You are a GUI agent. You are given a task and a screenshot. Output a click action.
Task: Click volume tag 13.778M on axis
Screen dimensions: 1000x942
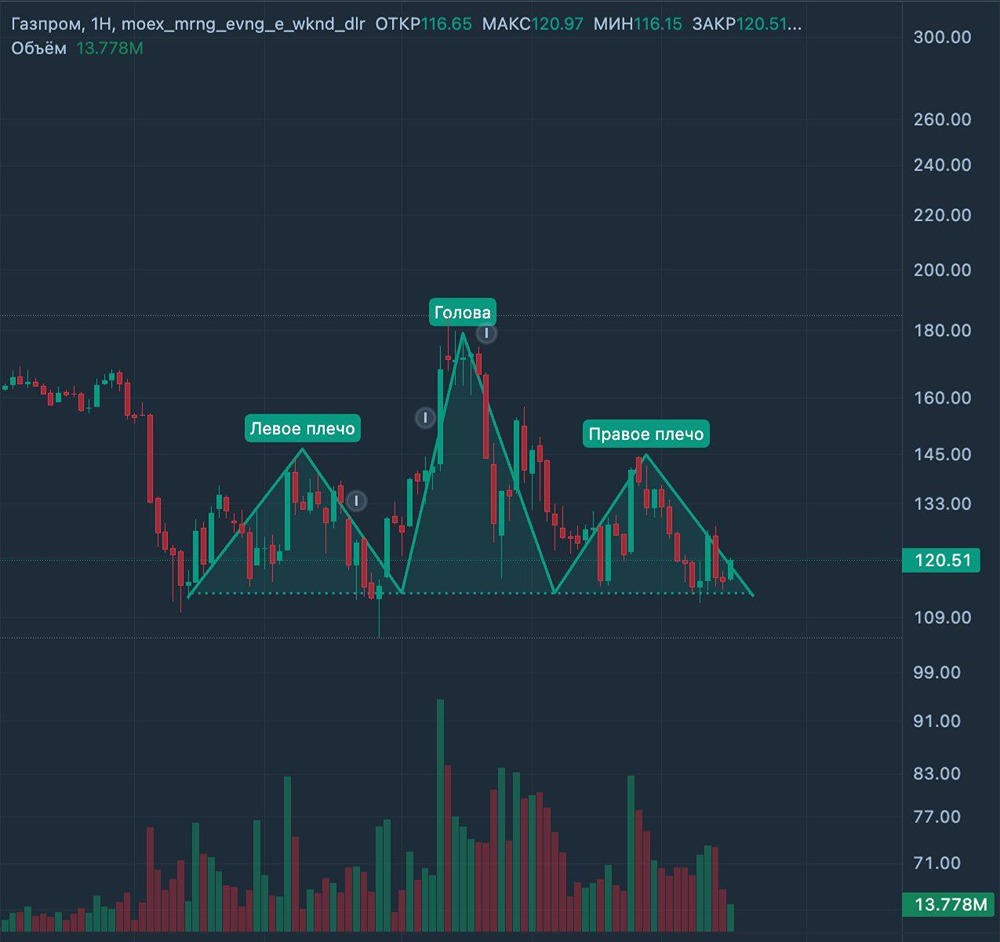point(950,904)
